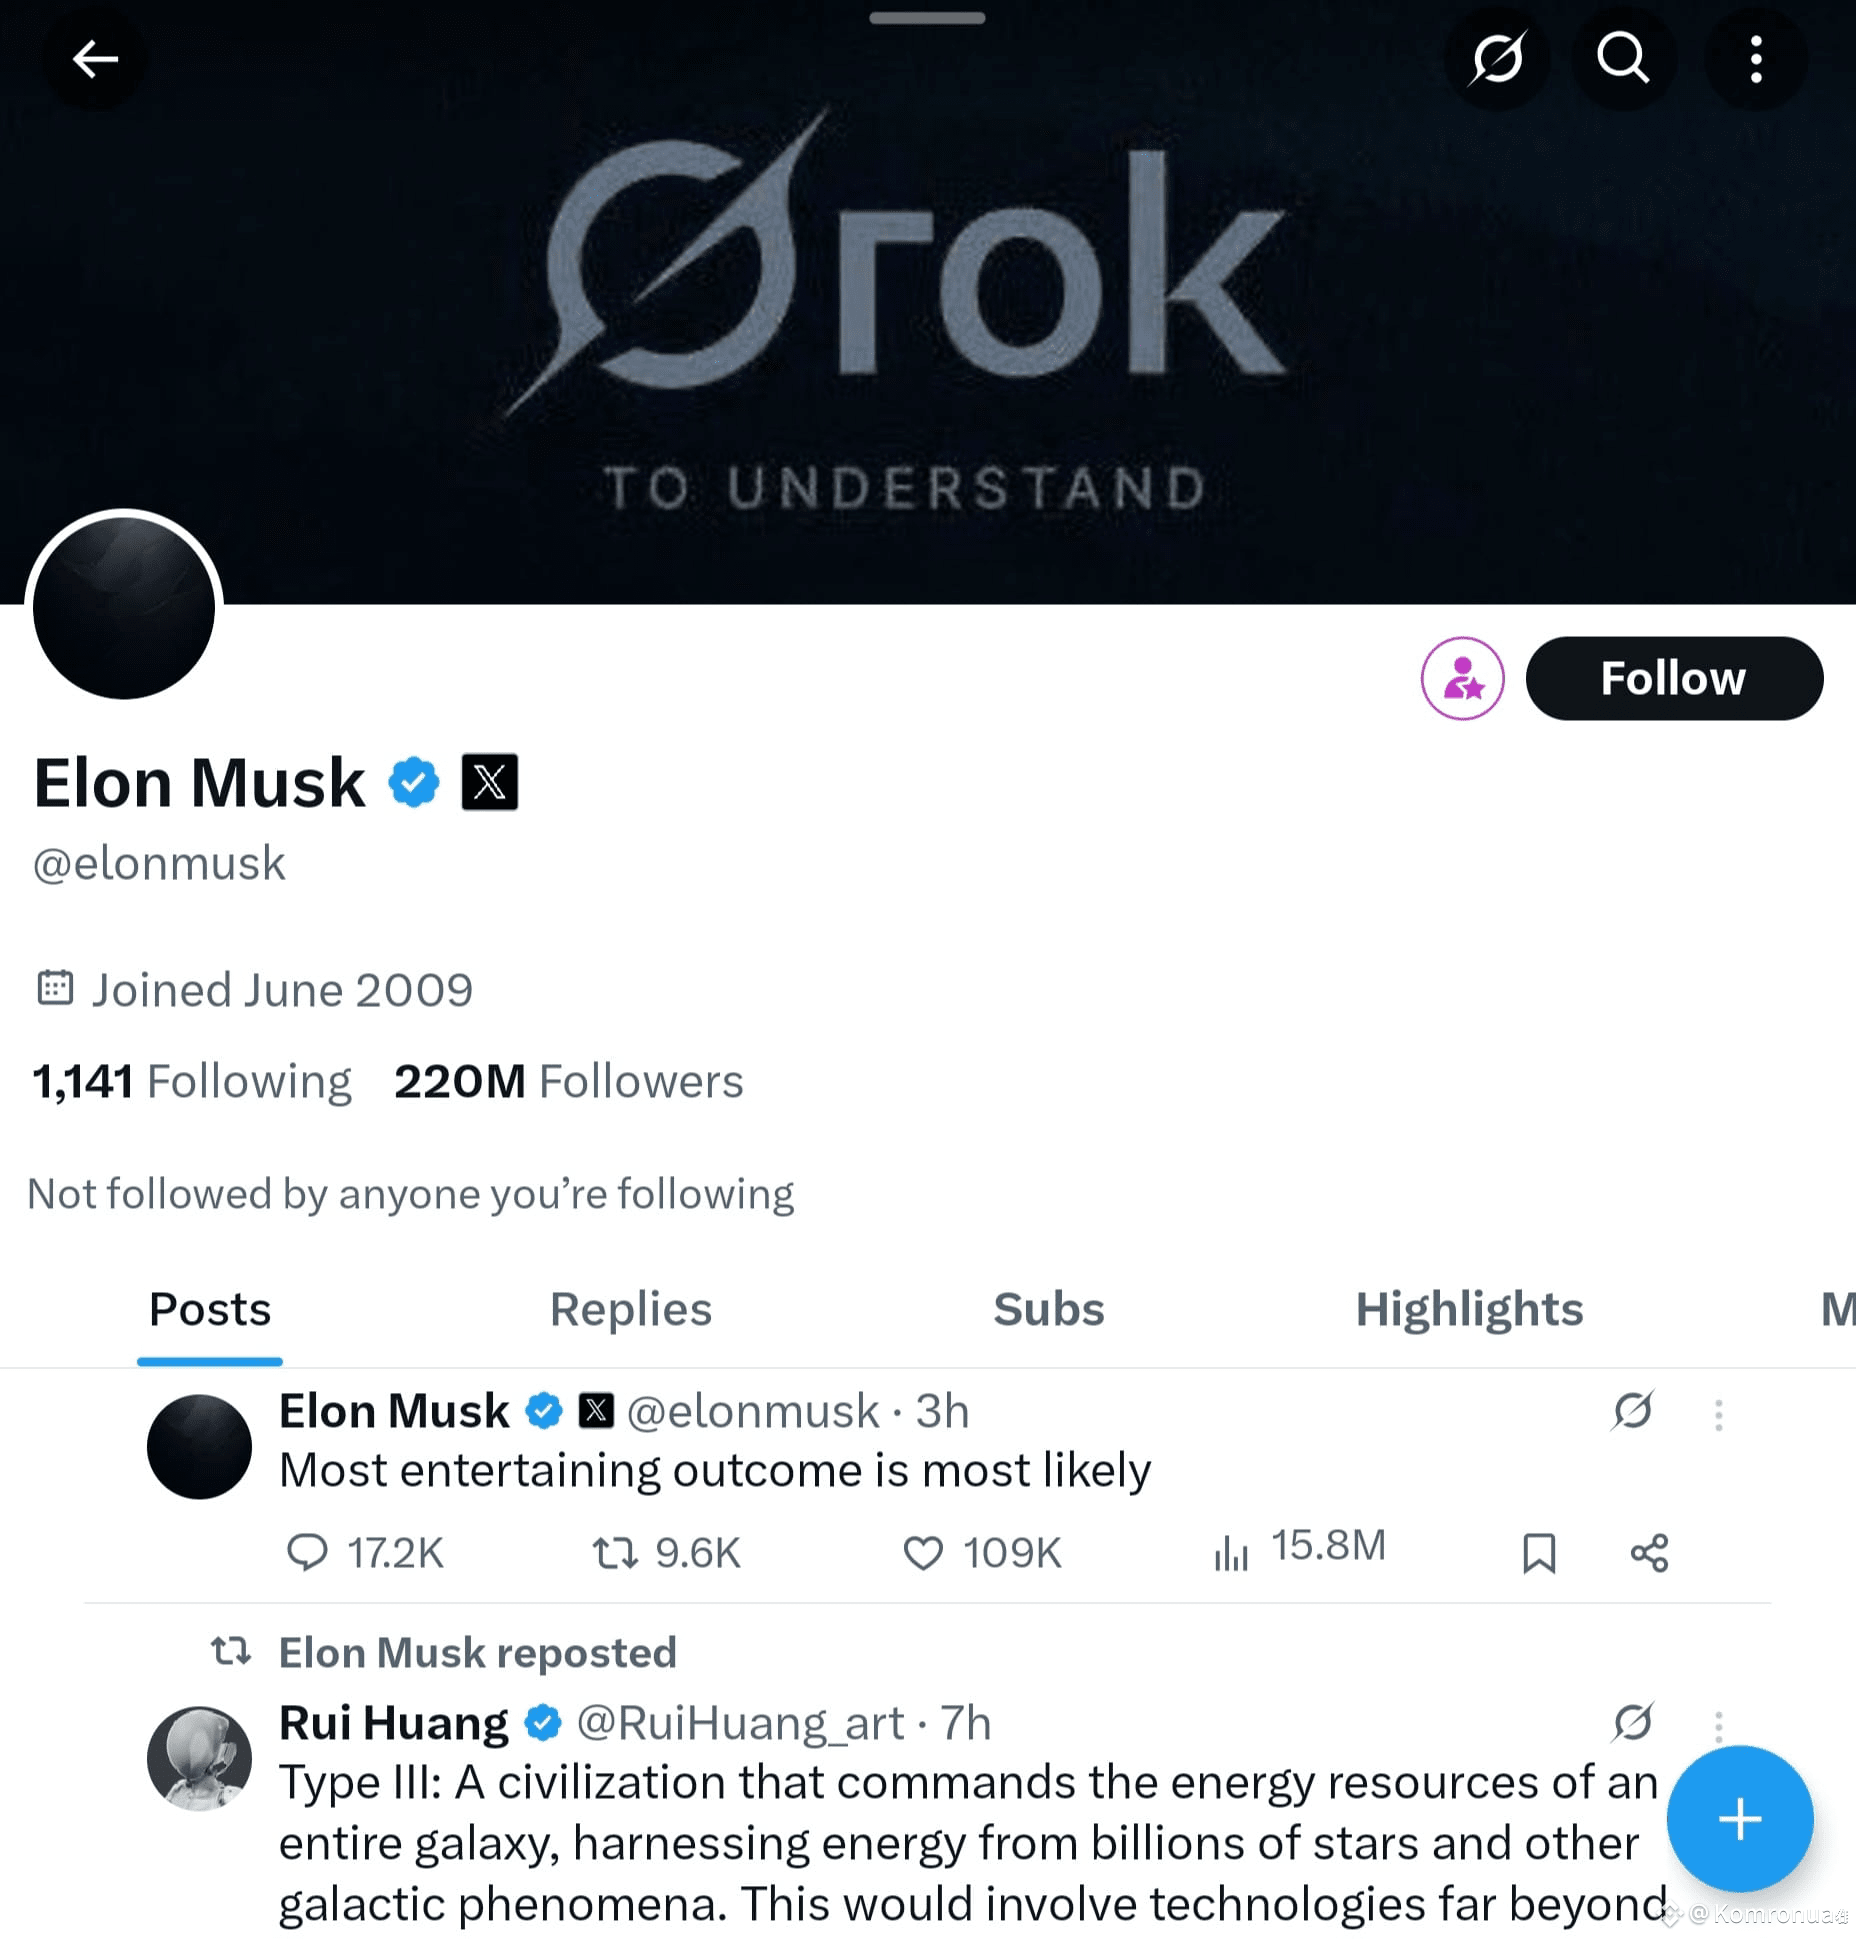Tap the back arrow icon
Image resolution: width=1856 pixels, height=1939 pixels.
[x=95, y=59]
